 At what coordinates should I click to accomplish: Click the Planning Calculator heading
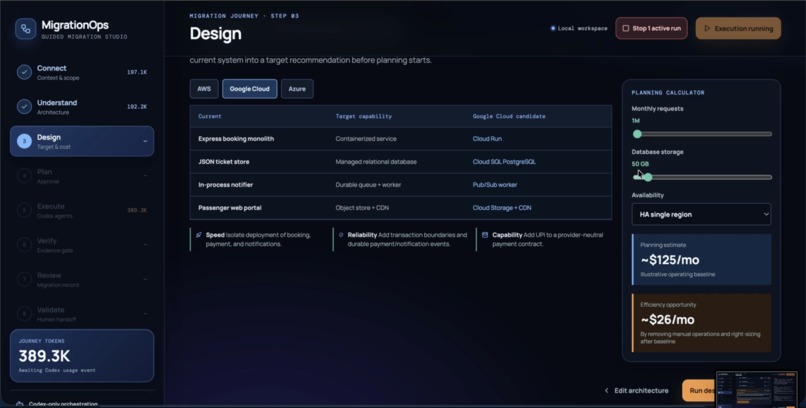[668, 92]
